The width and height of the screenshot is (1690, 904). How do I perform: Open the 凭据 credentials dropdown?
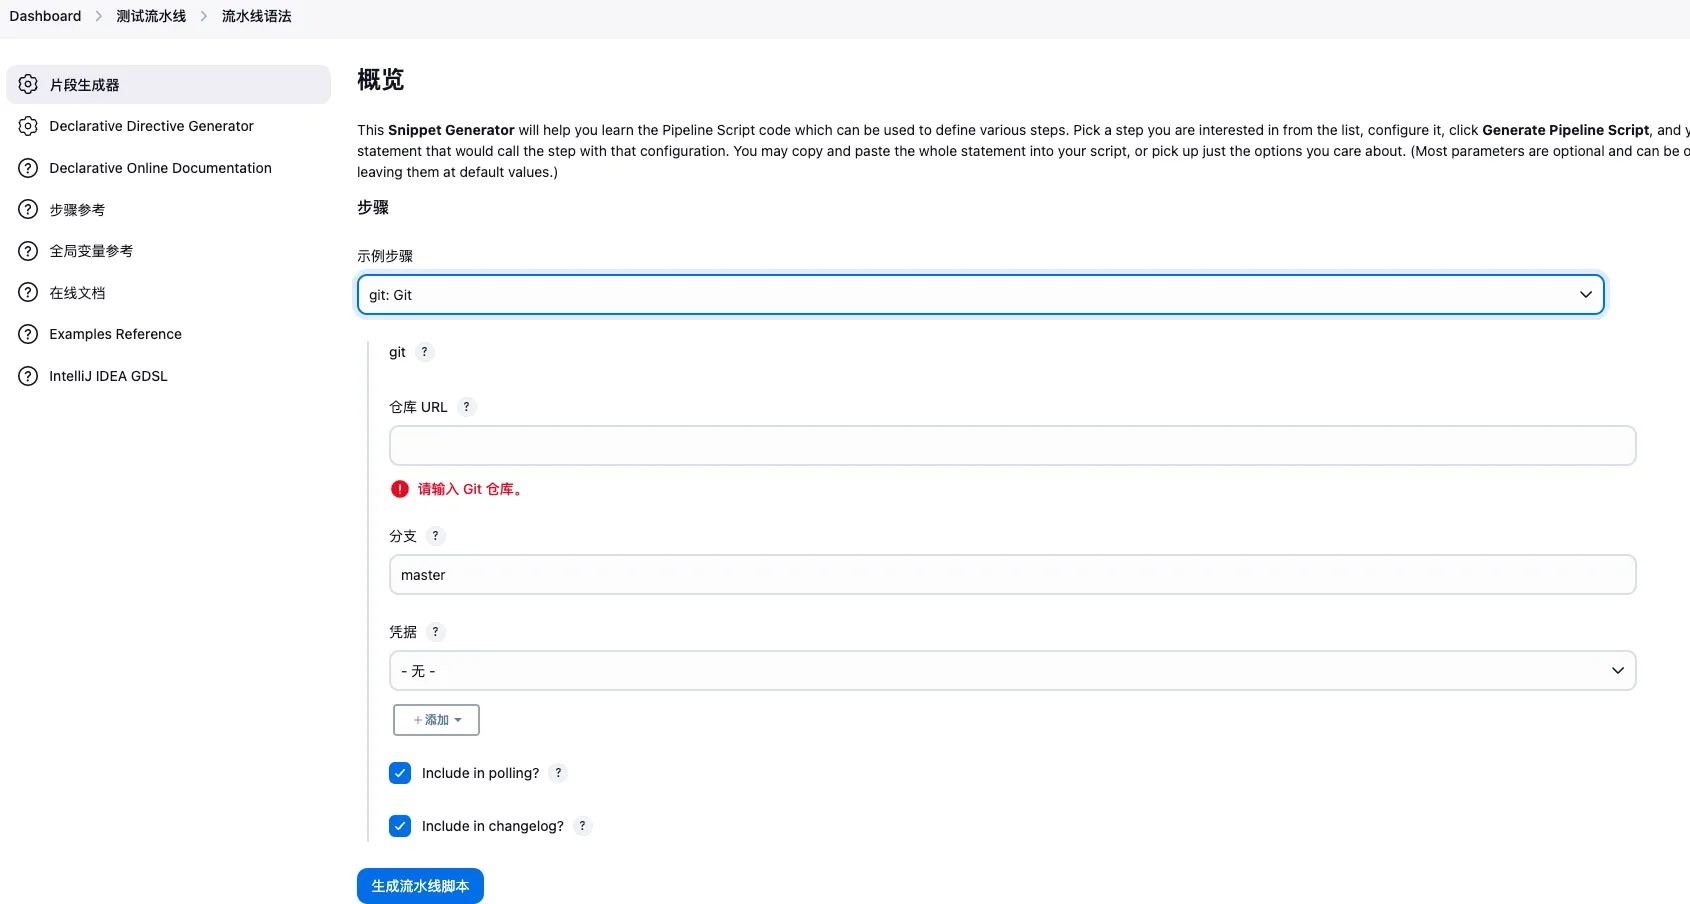(x=1012, y=671)
